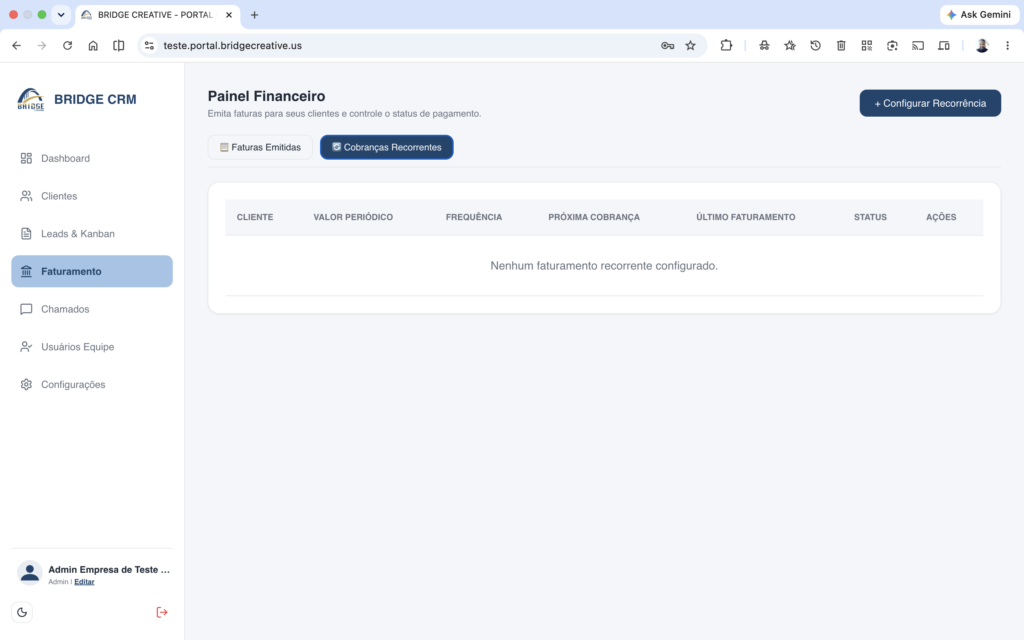The image size is (1024, 640).
Task: Open a new browser tab
Action: tap(255, 14)
